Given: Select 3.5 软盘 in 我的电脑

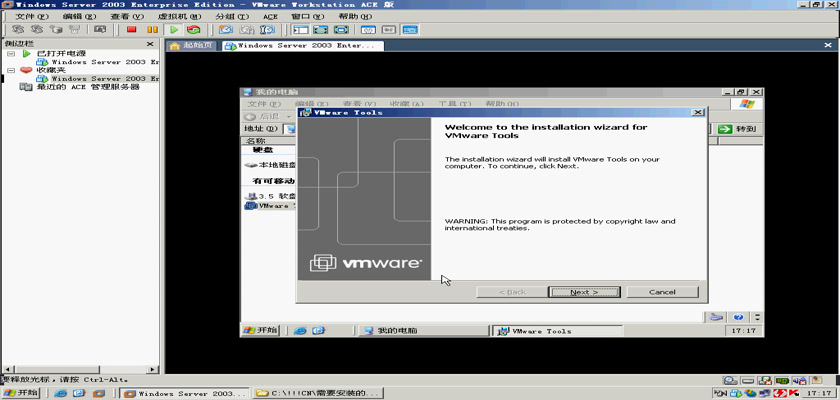Looking at the screenshot, I should (269, 197).
